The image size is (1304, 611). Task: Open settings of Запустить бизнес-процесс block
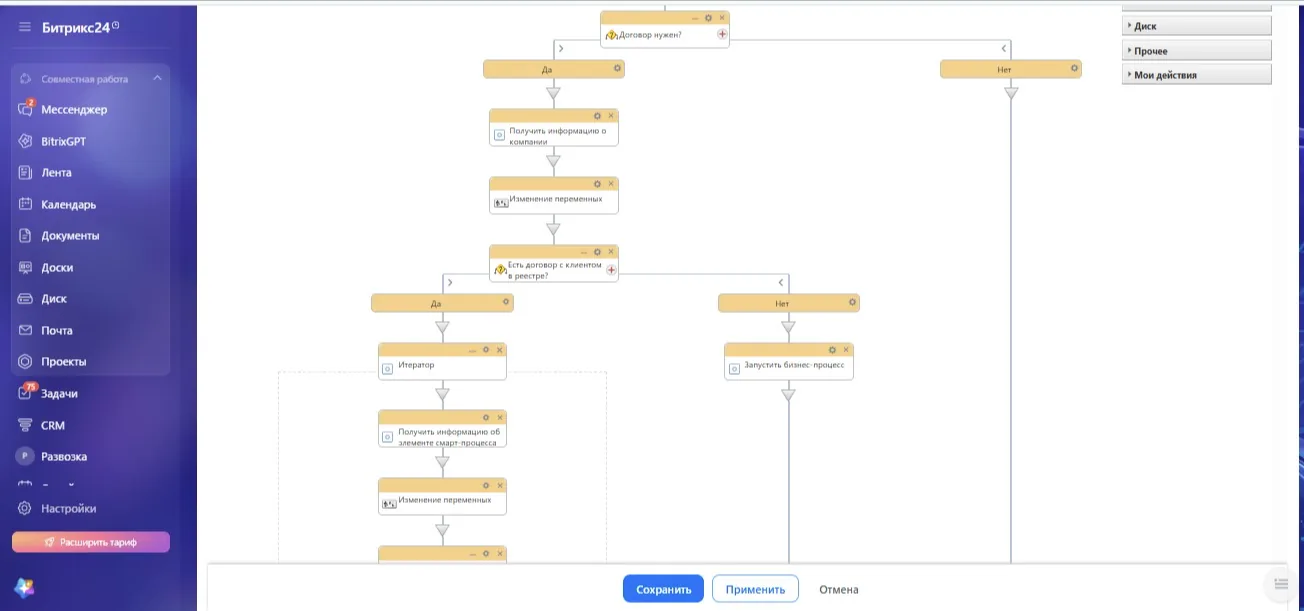tap(833, 349)
